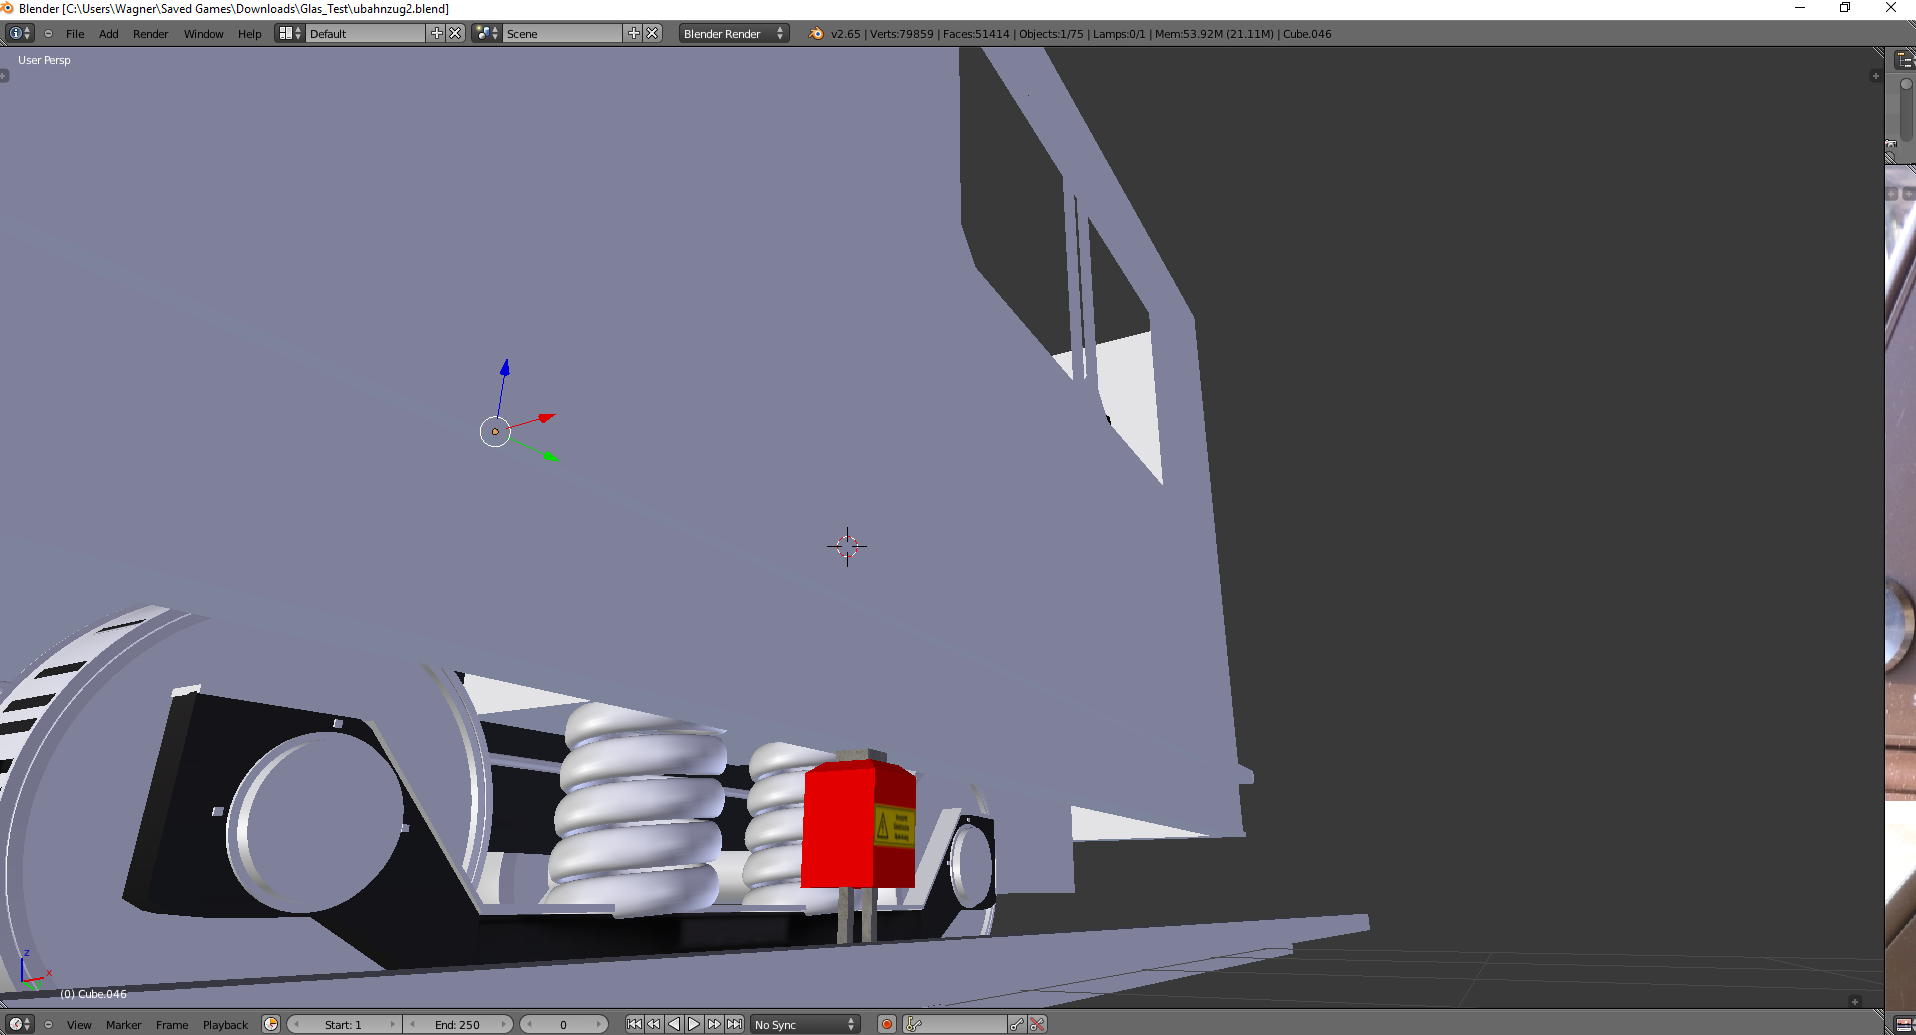Screen dimensions: 1916x1035
Task: Play the animation forward
Action: tap(694, 1024)
